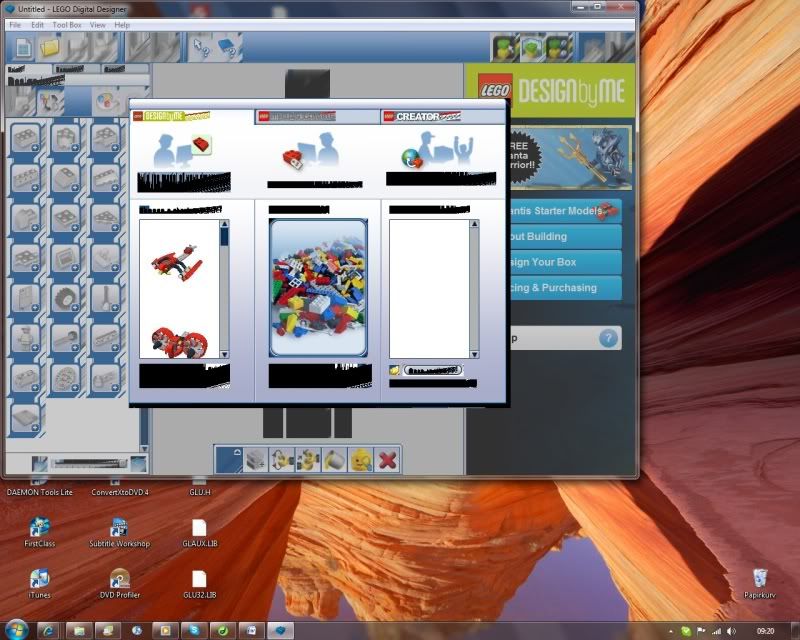
Task: Click the brick palette scrollbar down arrow
Action: tap(144, 449)
